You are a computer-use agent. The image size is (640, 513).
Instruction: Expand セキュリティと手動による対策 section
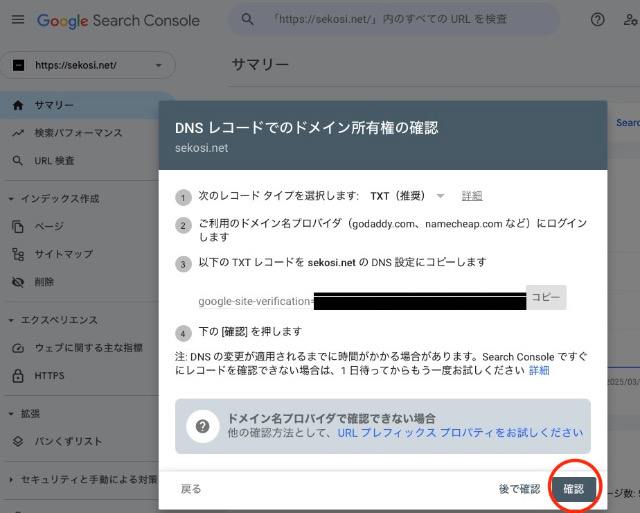[x=10, y=479]
